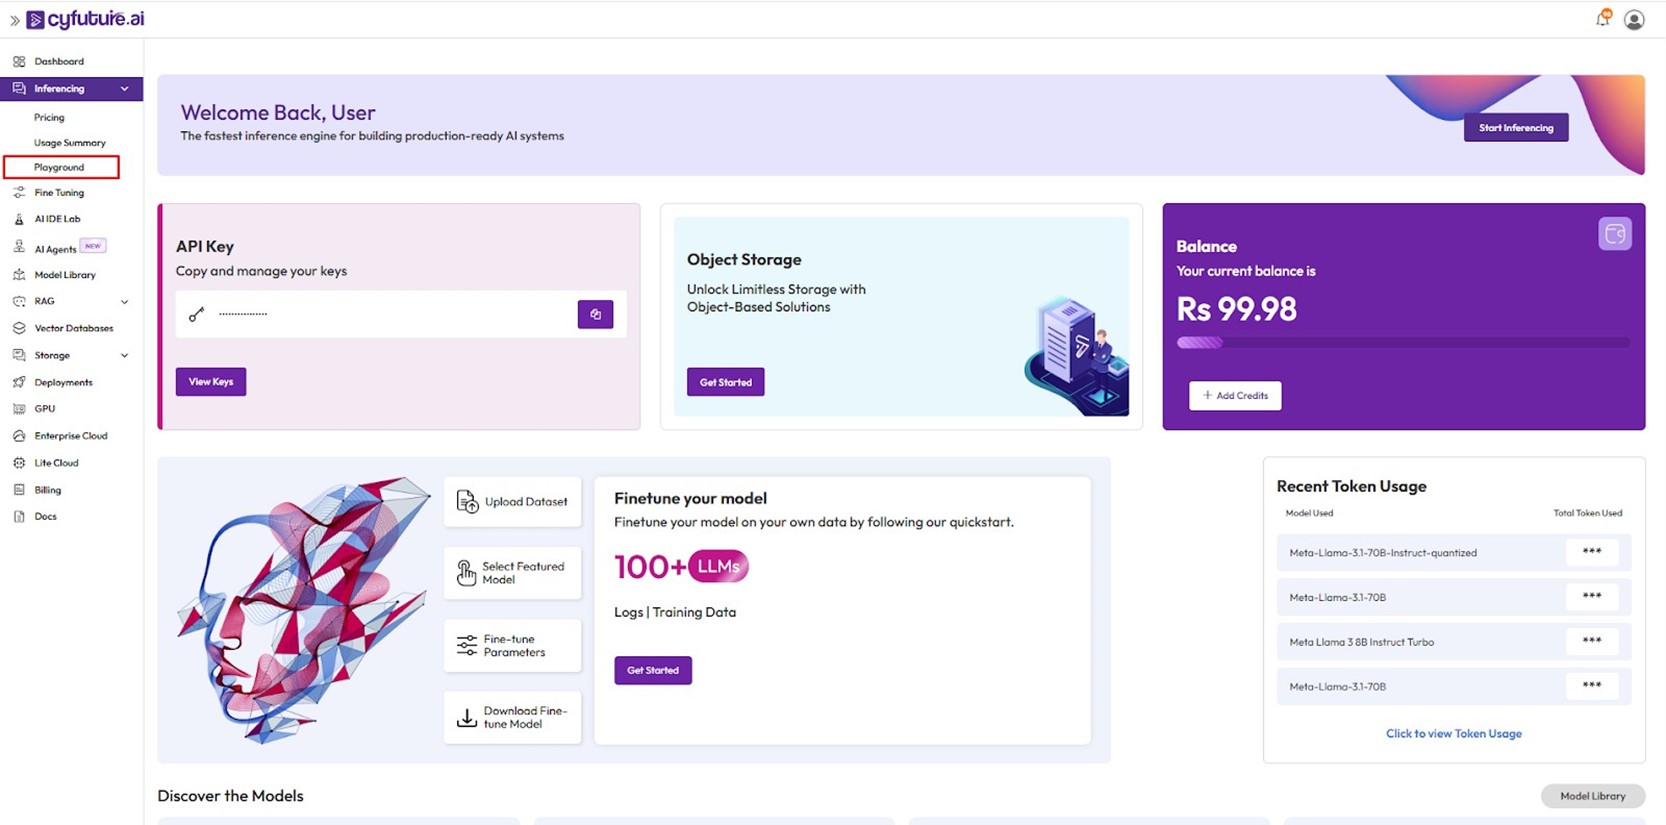Image resolution: width=1666 pixels, height=825 pixels.
Task: Go to Vector Databases section
Action: [73, 328]
